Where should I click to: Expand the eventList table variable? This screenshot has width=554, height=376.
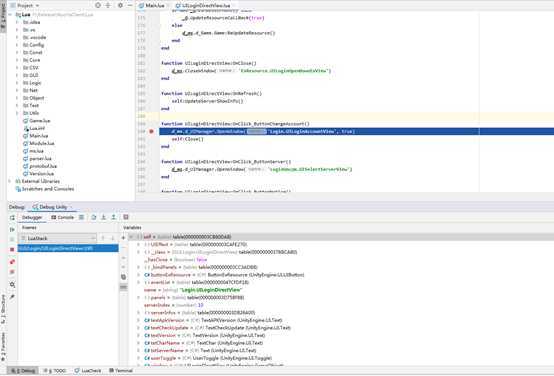click(138, 282)
